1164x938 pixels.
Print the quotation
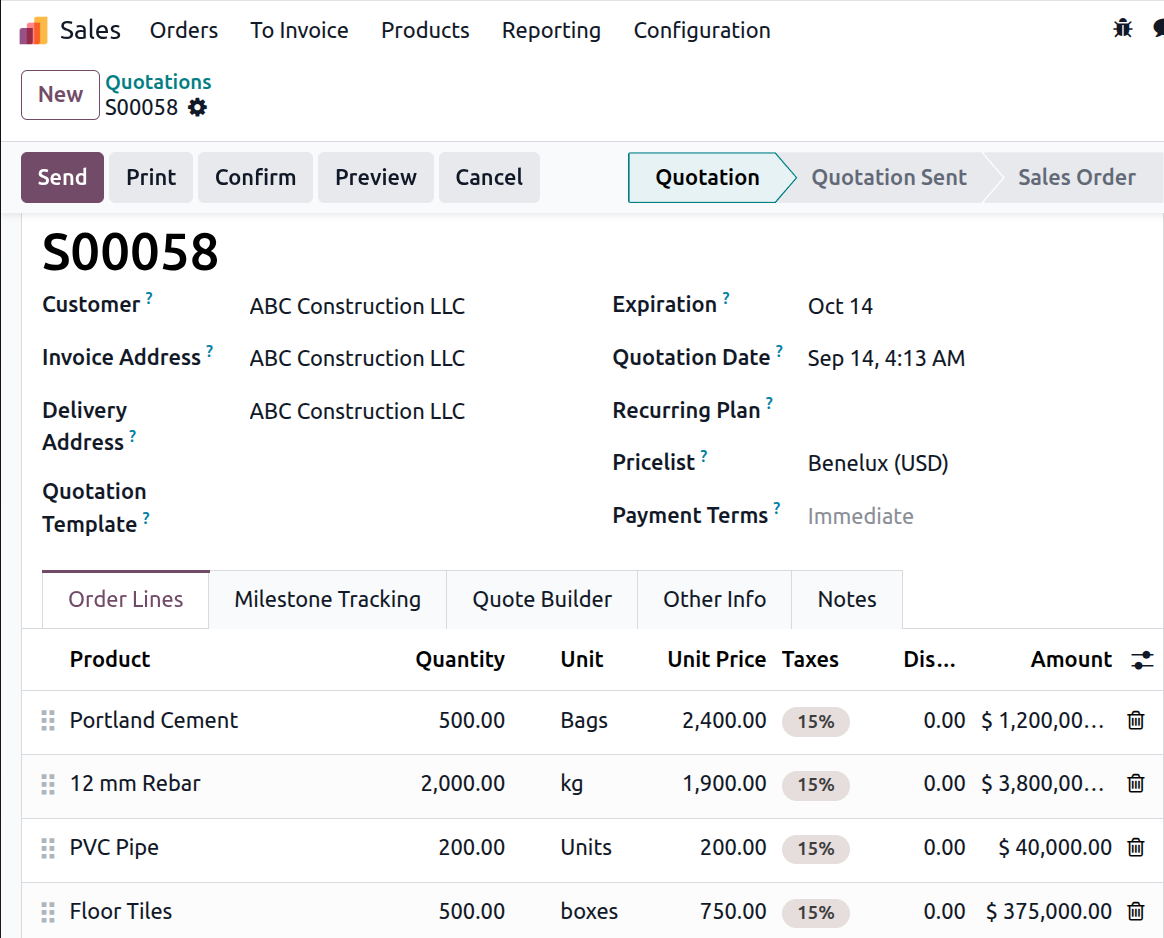(151, 177)
